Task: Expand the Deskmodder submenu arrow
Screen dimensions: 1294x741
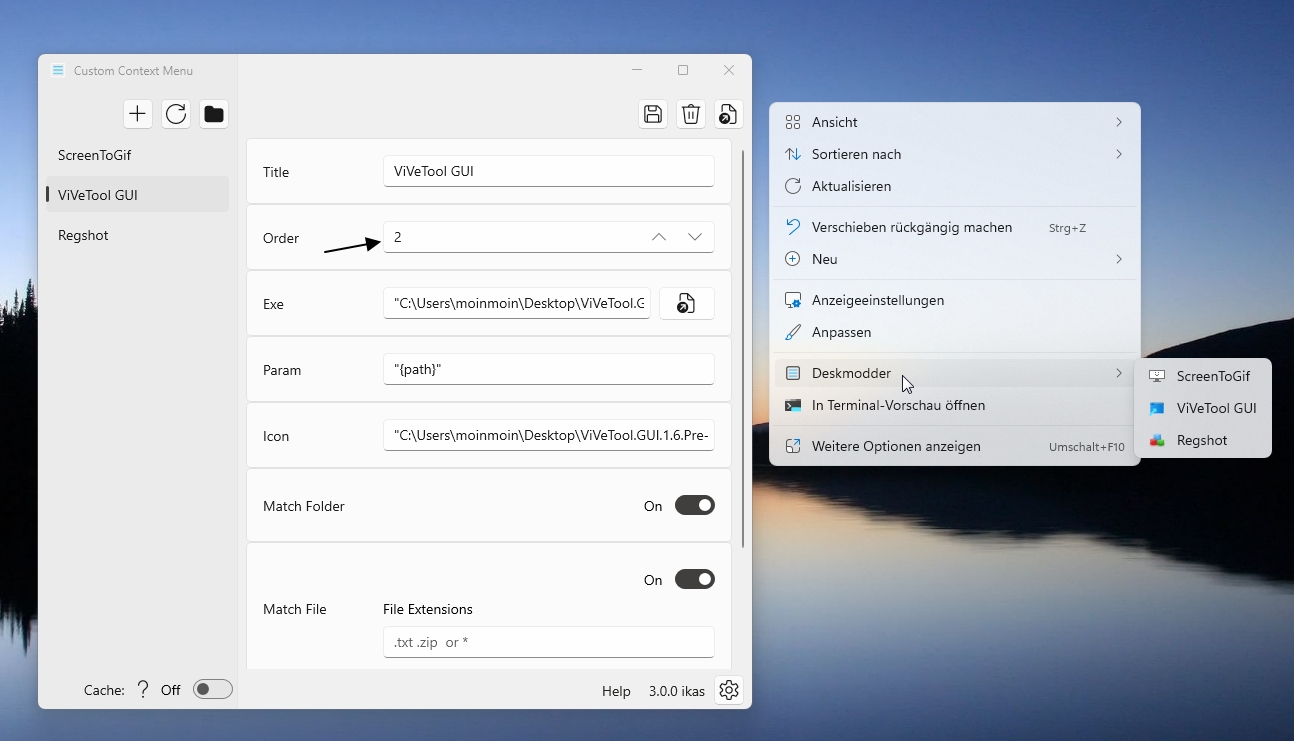Action: click(1119, 373)
